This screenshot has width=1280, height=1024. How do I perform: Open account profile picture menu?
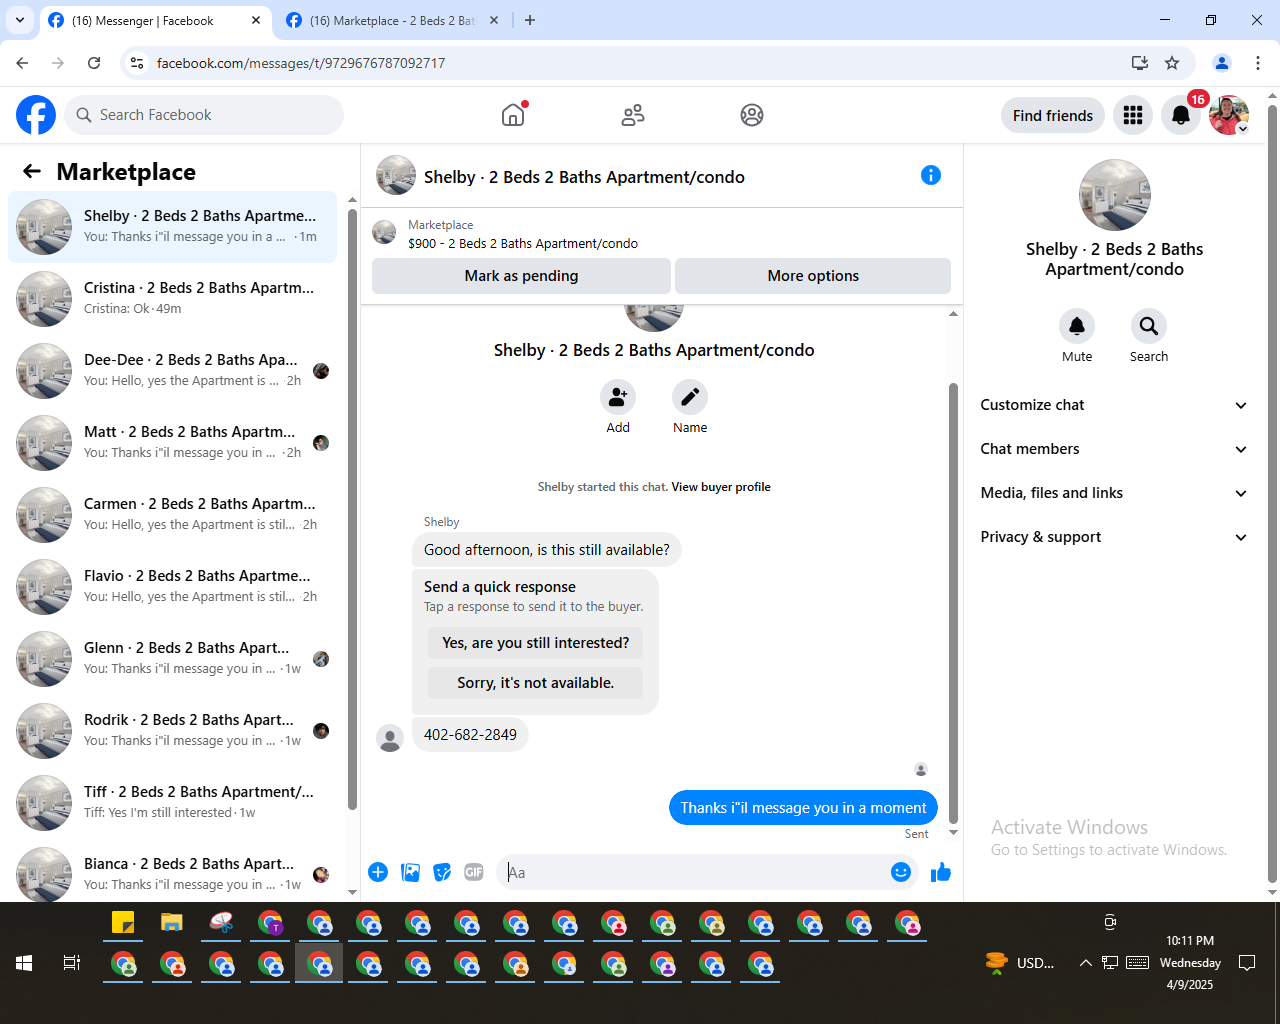click(1229, 115)
